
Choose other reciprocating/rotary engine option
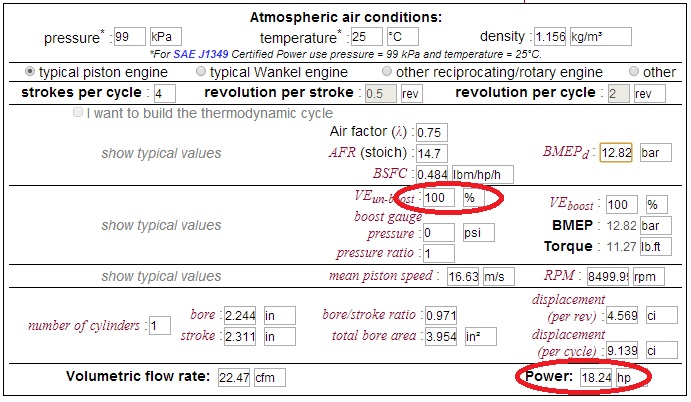pyautogui.click(x=388, y=72)
